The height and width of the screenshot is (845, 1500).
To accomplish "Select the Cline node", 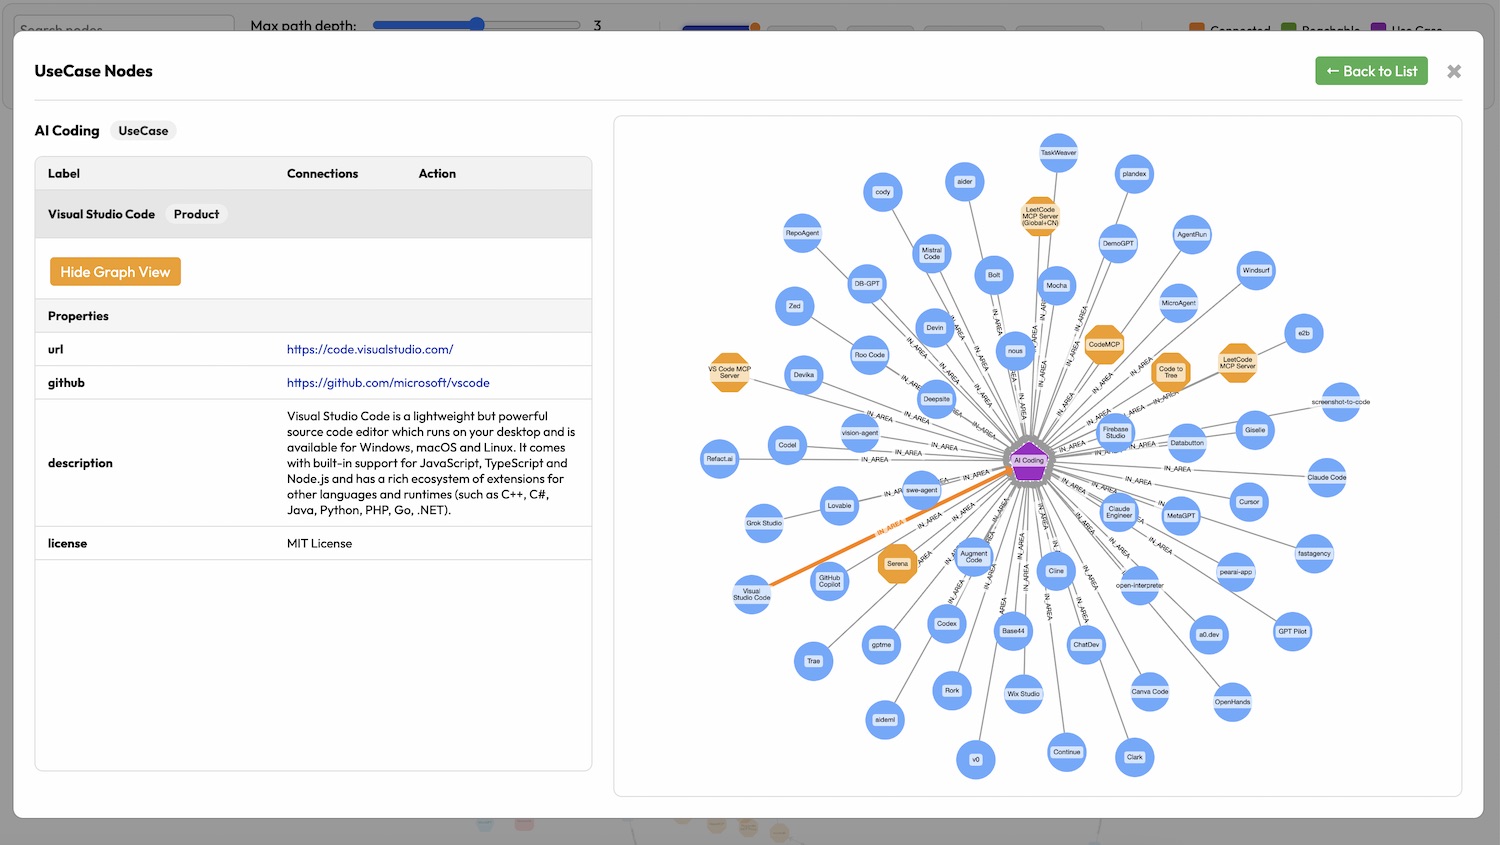I will coord(1056,571).
